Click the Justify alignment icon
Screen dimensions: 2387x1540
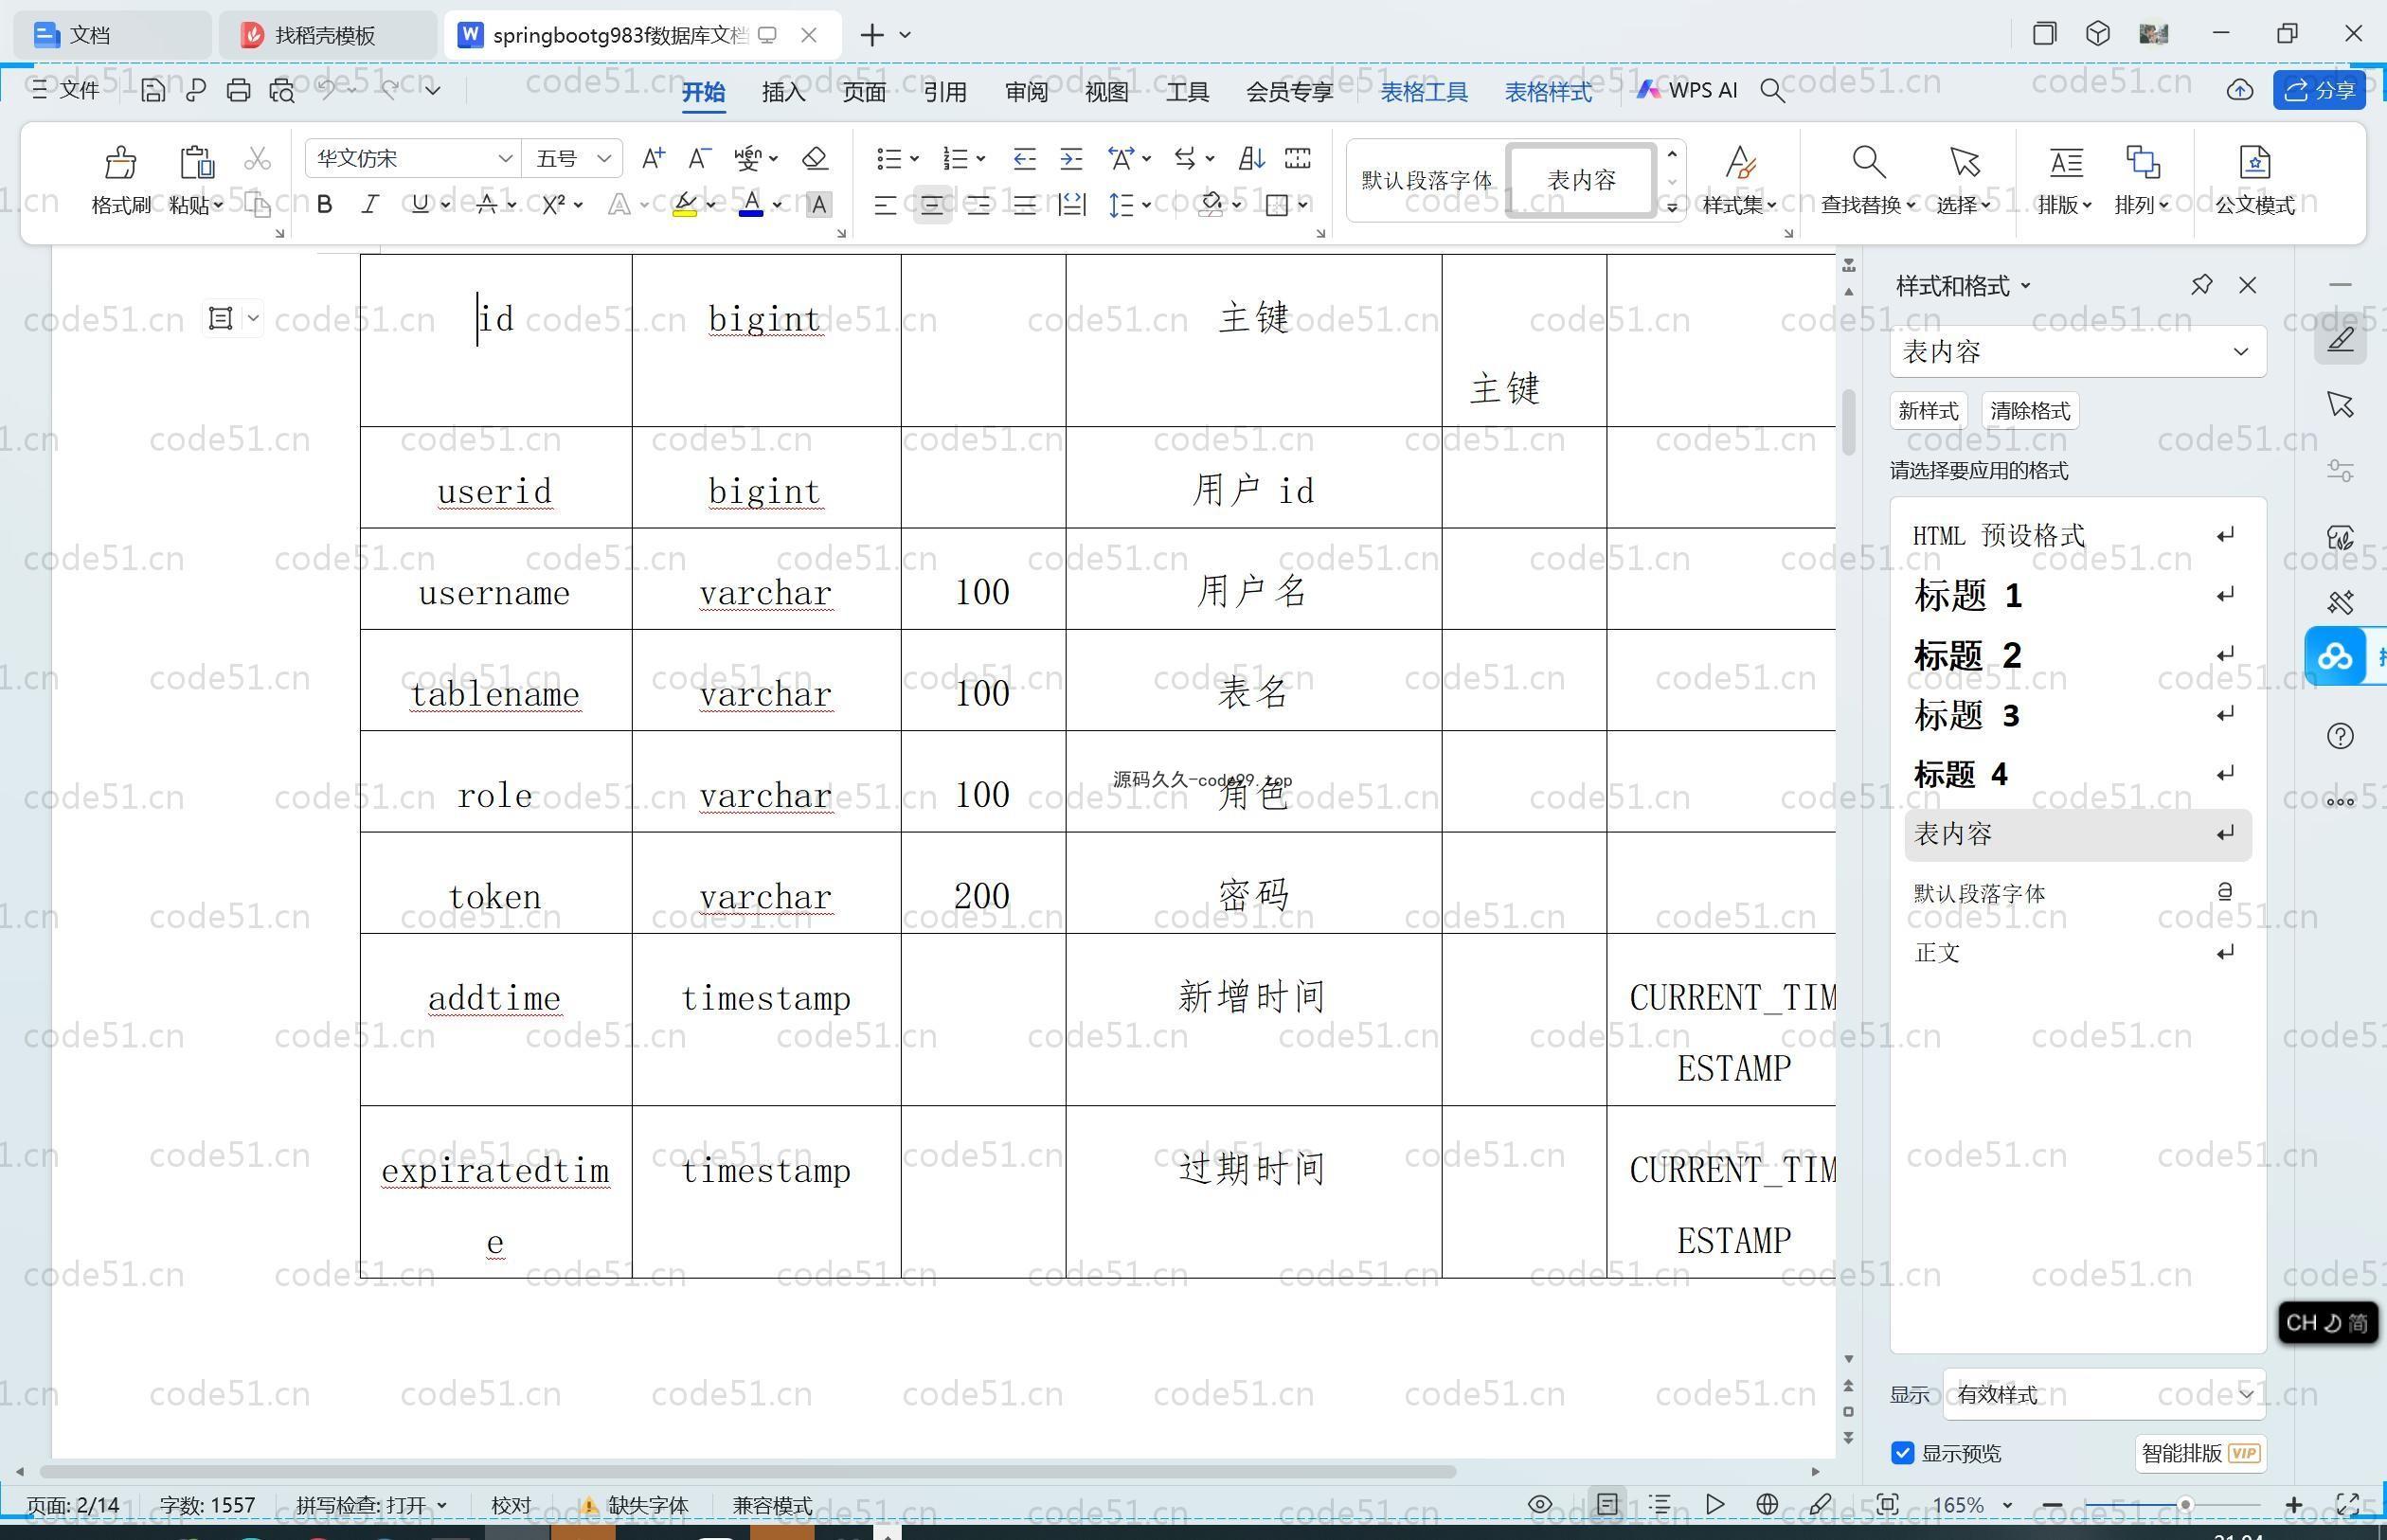coord(1024,205)
